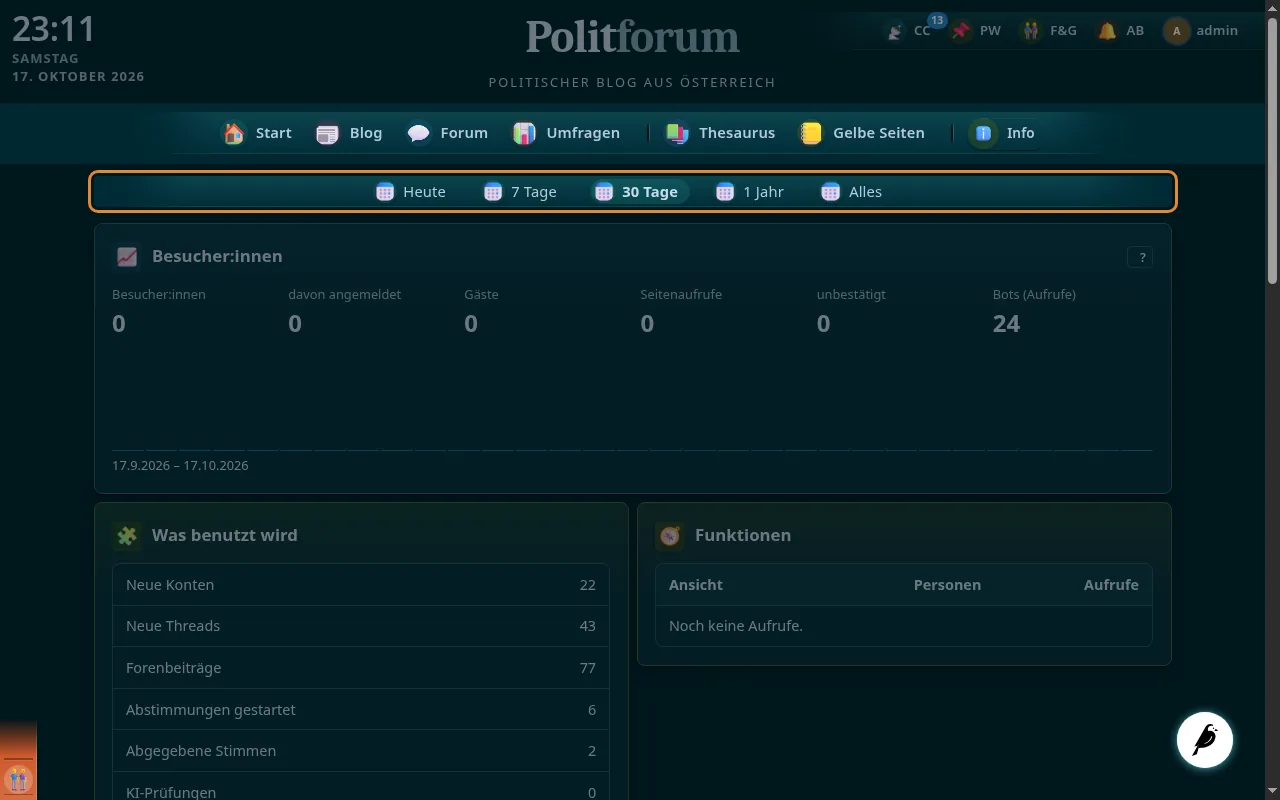Select the 1 Jahr time range
Viewport: 1280px width, 800px height.
click(x=750, y=192)
